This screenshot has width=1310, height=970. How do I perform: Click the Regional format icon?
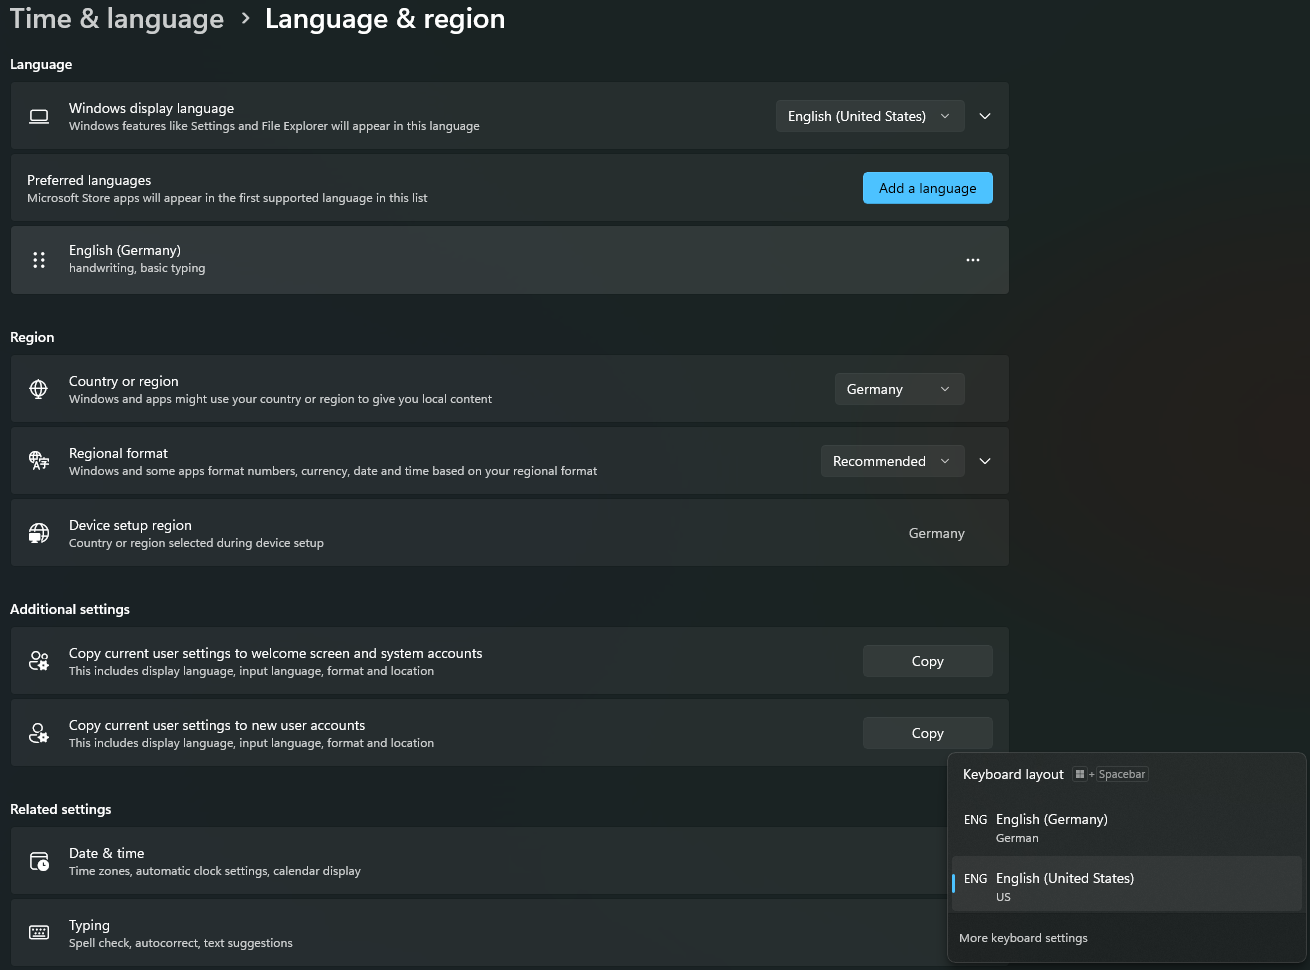(38, 461)
